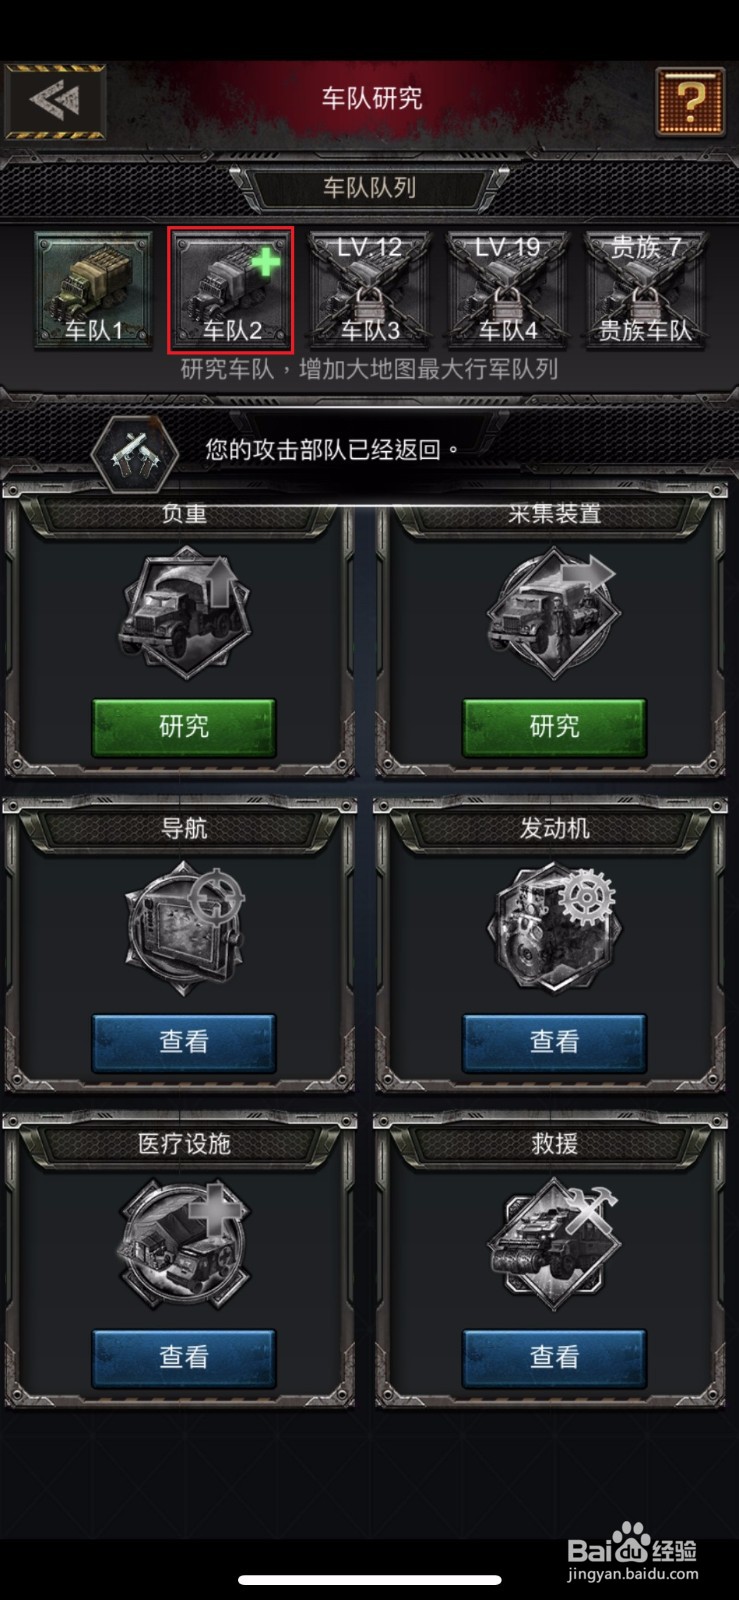Tap the locked 车队4 LV.19 slot
Viewport: 739px width, 1600px height.
pos(507,291)
